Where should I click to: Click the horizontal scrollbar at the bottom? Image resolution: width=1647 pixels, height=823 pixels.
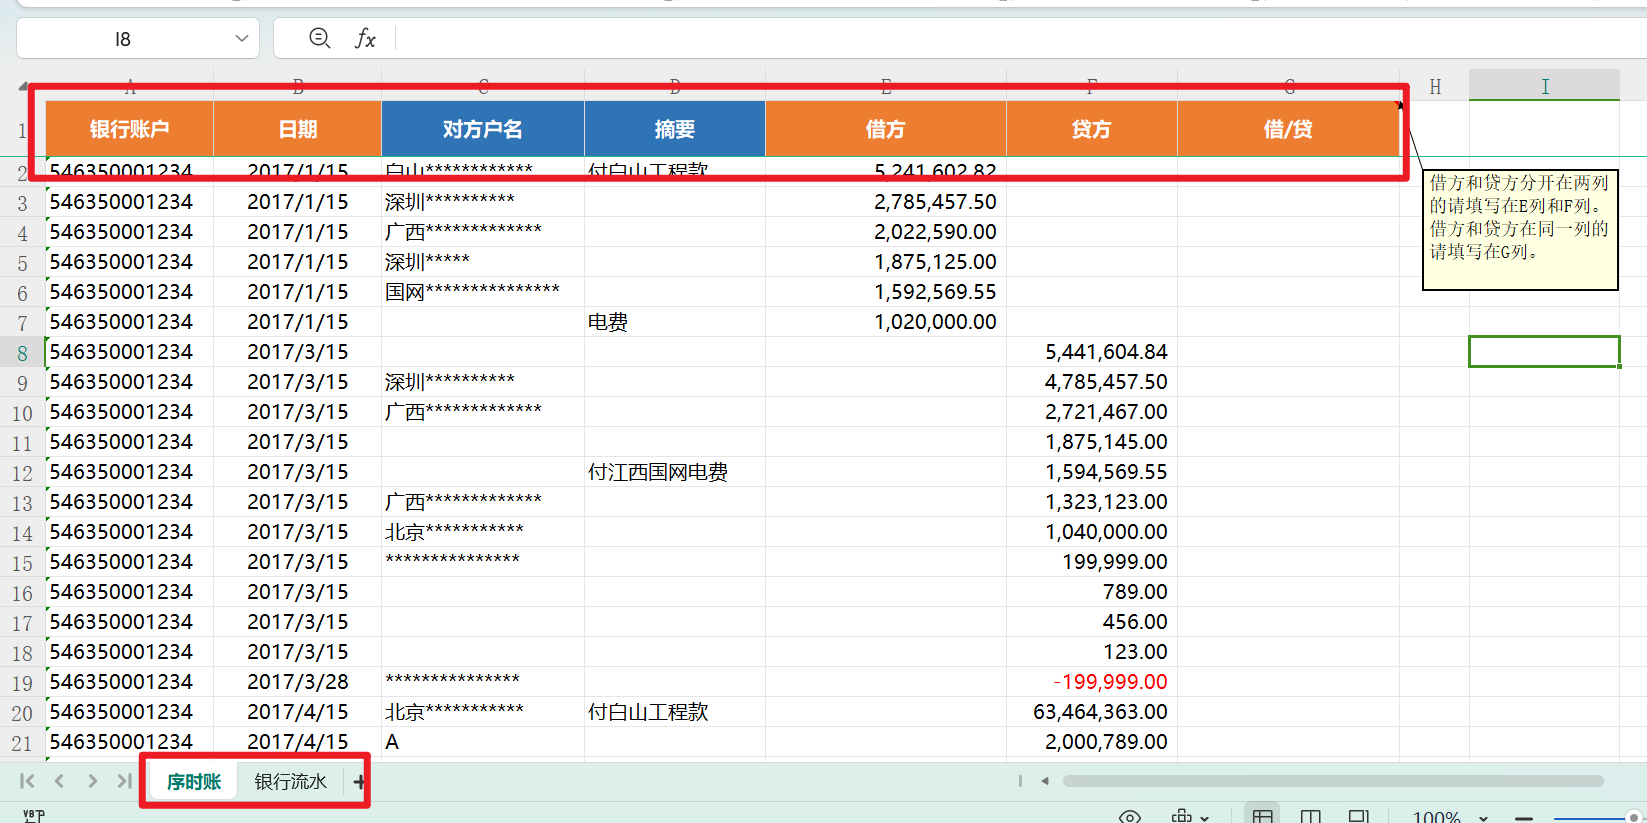[1332, 781]
